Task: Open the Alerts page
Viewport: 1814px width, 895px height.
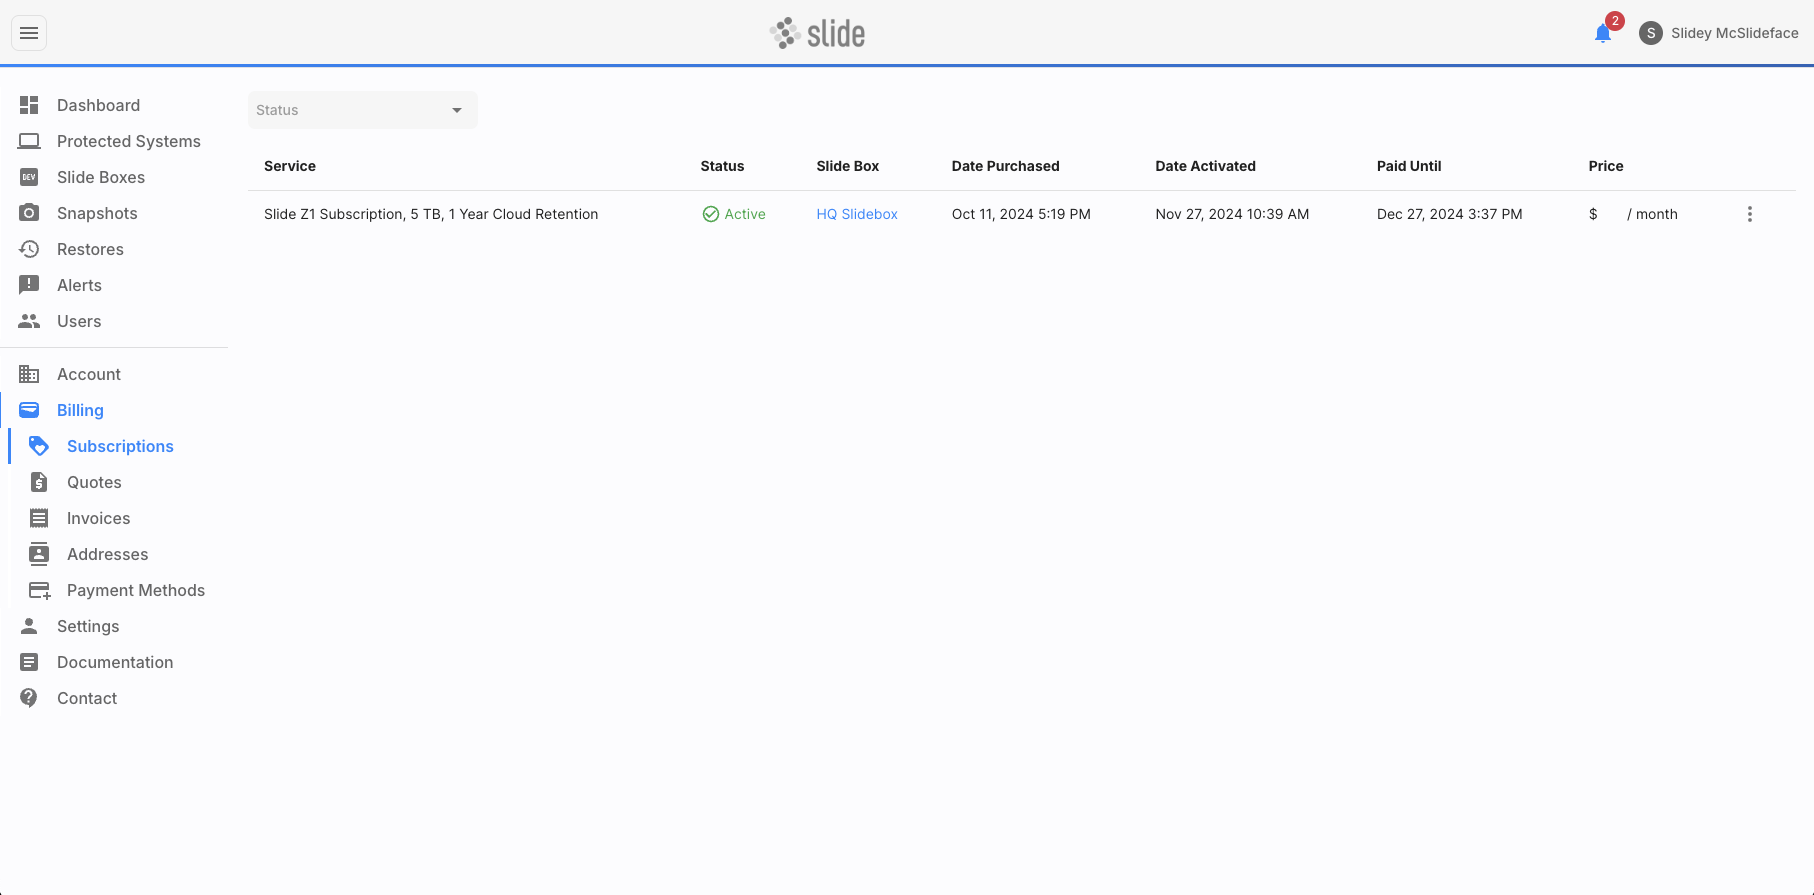Action: [79, 285]
